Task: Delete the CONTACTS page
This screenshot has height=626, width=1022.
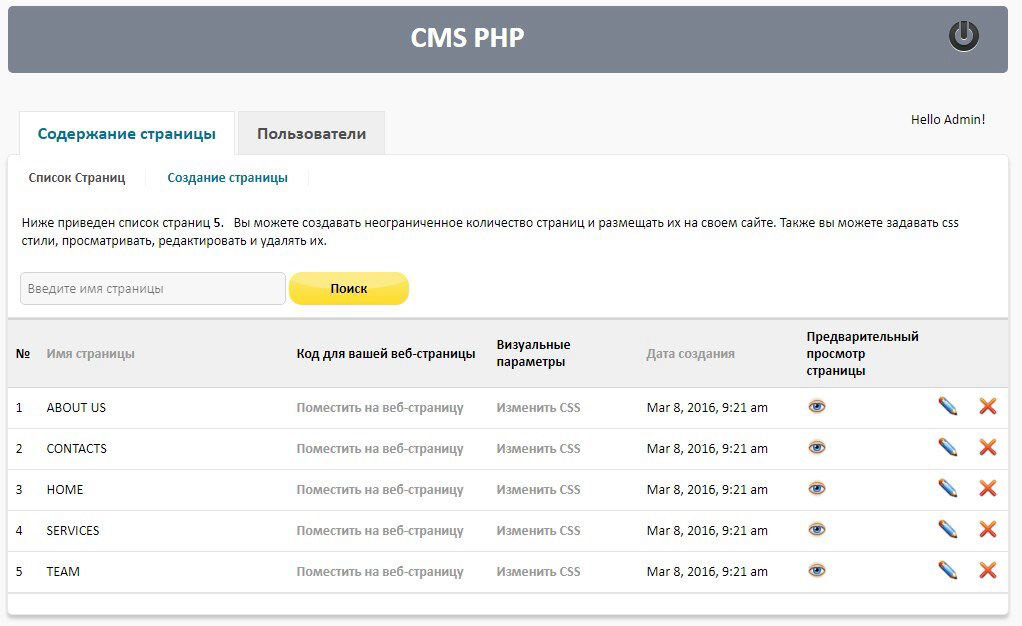Action: (x=988, y=447)
